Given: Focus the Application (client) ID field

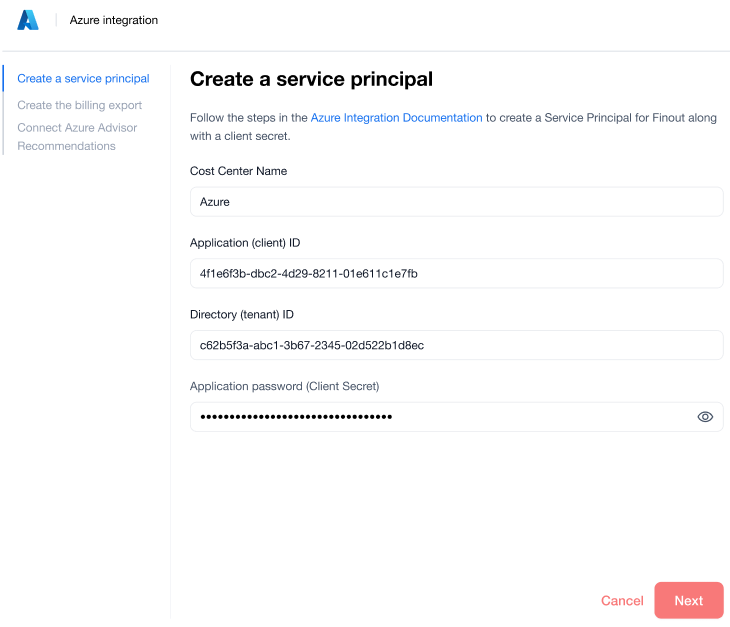Looking at the screenshot, I should pos(456,273).
